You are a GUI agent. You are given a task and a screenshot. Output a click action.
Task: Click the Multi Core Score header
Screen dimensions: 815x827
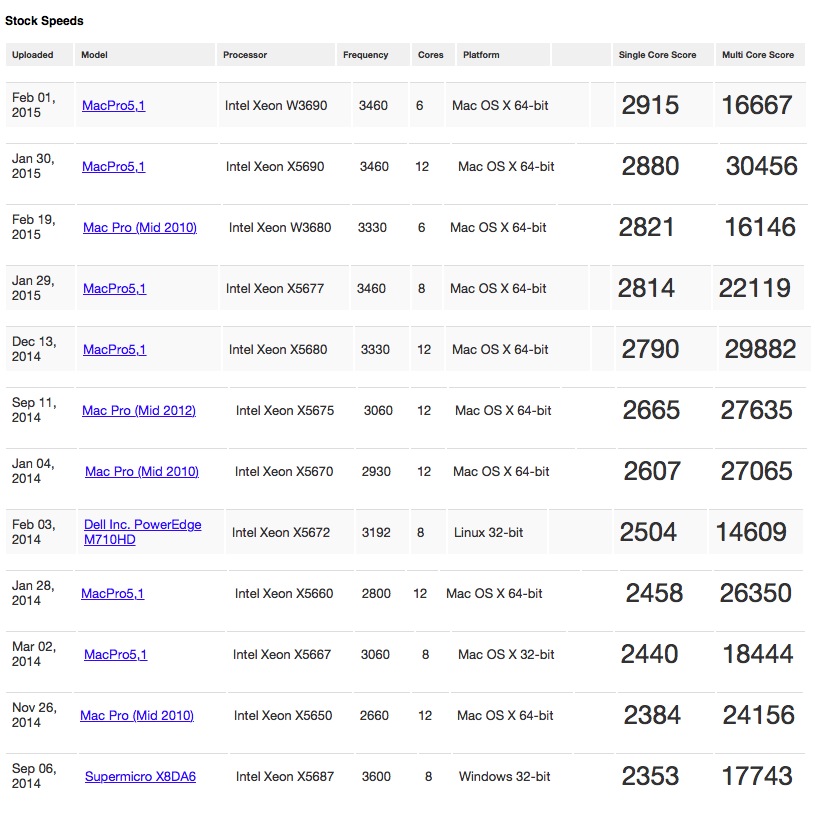760,55
